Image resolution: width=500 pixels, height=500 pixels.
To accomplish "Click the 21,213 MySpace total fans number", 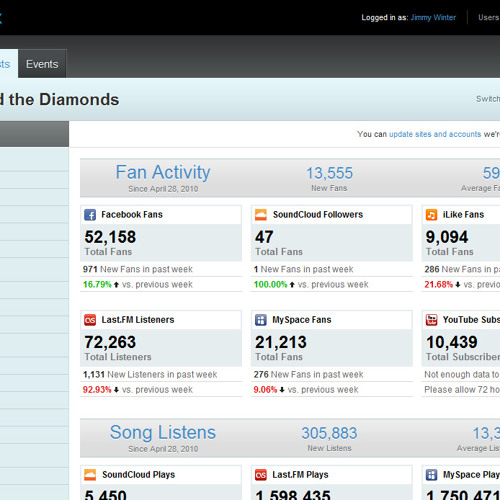I will pyautogui.click(x=281, y=342).
